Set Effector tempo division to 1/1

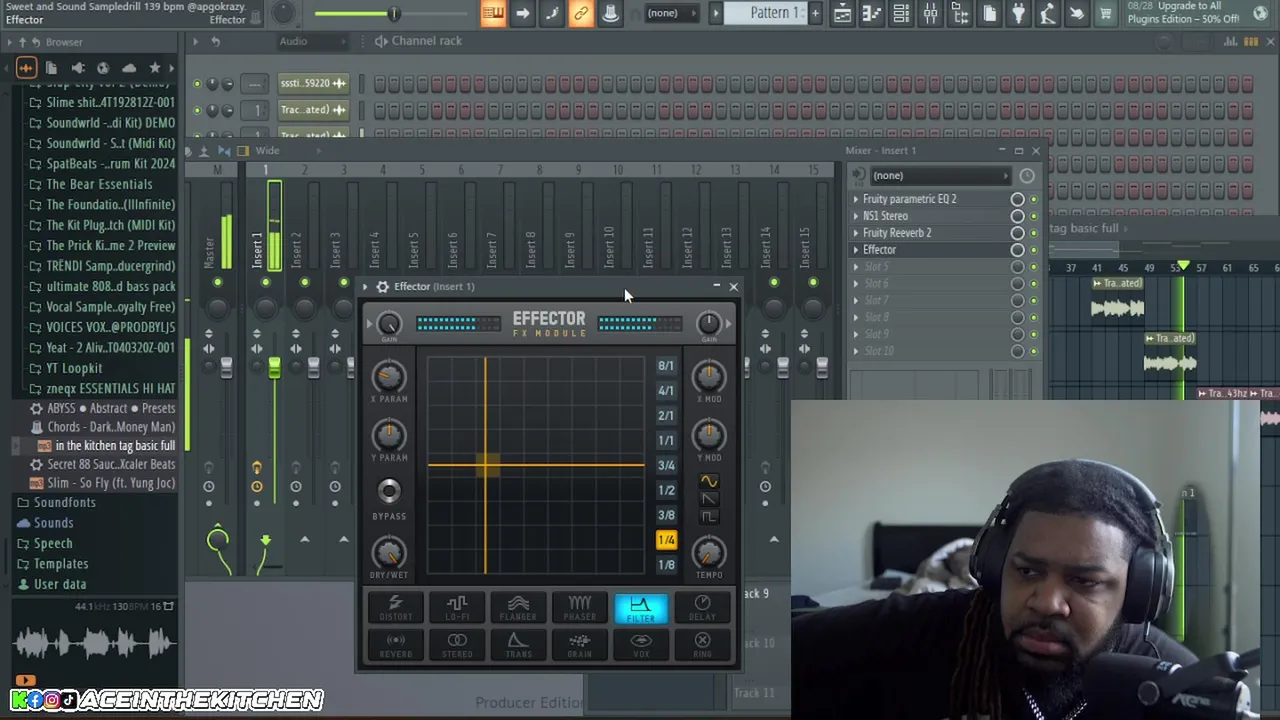click(x=666, y=440)
